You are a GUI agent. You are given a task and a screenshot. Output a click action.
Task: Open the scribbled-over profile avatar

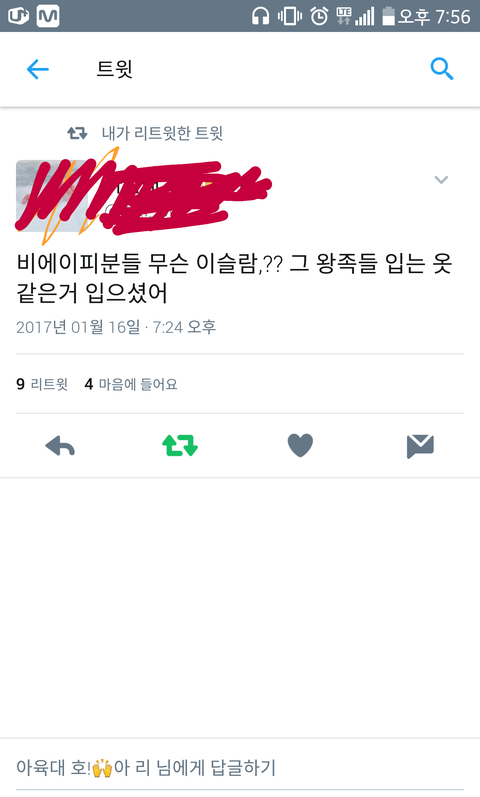tap(52, 196)
